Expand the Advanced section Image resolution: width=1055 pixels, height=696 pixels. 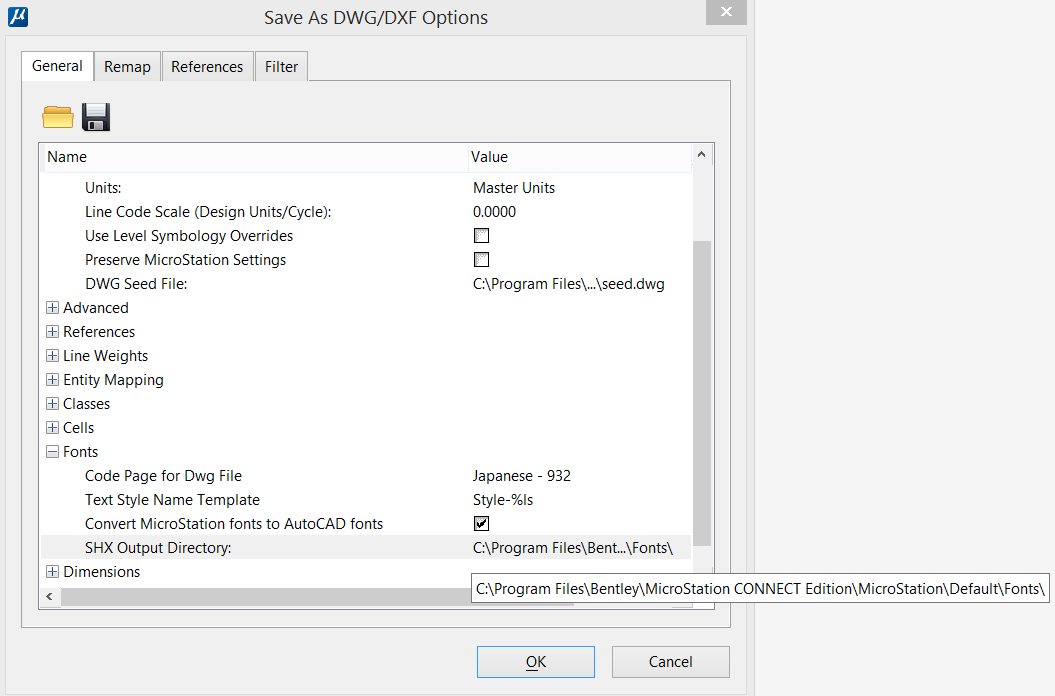[x=52, y=308]
